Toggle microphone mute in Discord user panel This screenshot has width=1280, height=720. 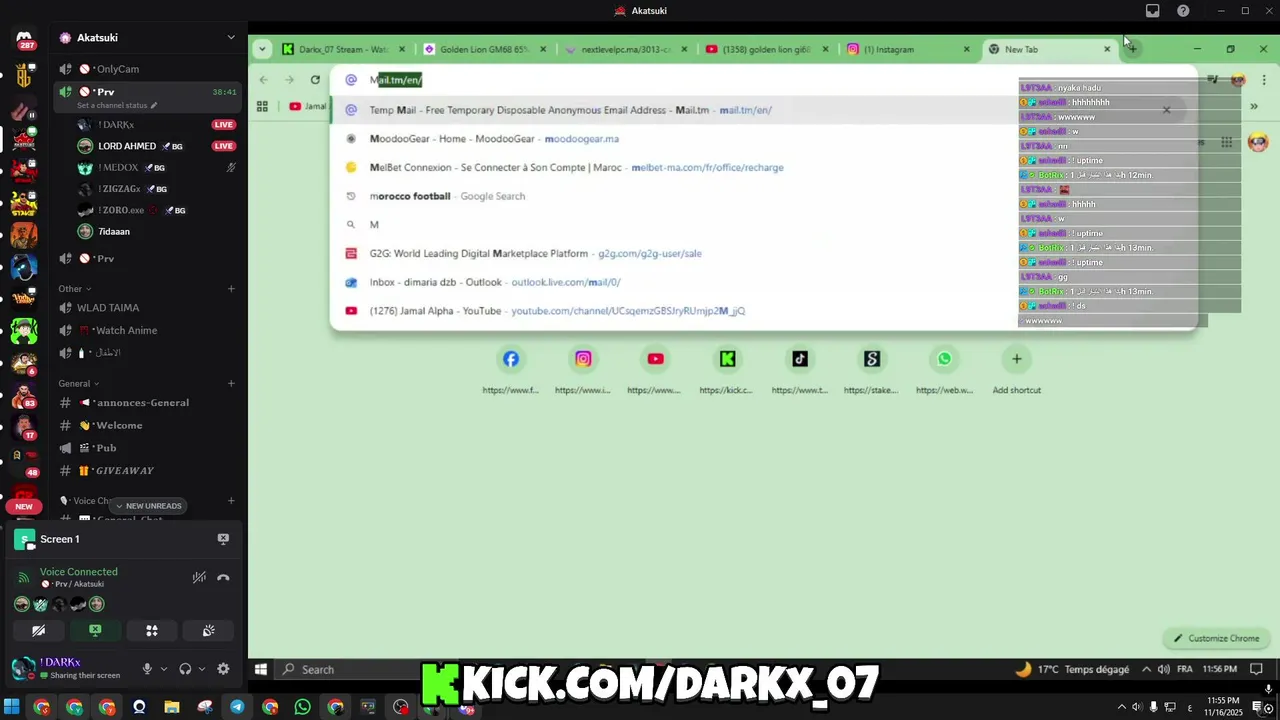click(x=147, y=669)
